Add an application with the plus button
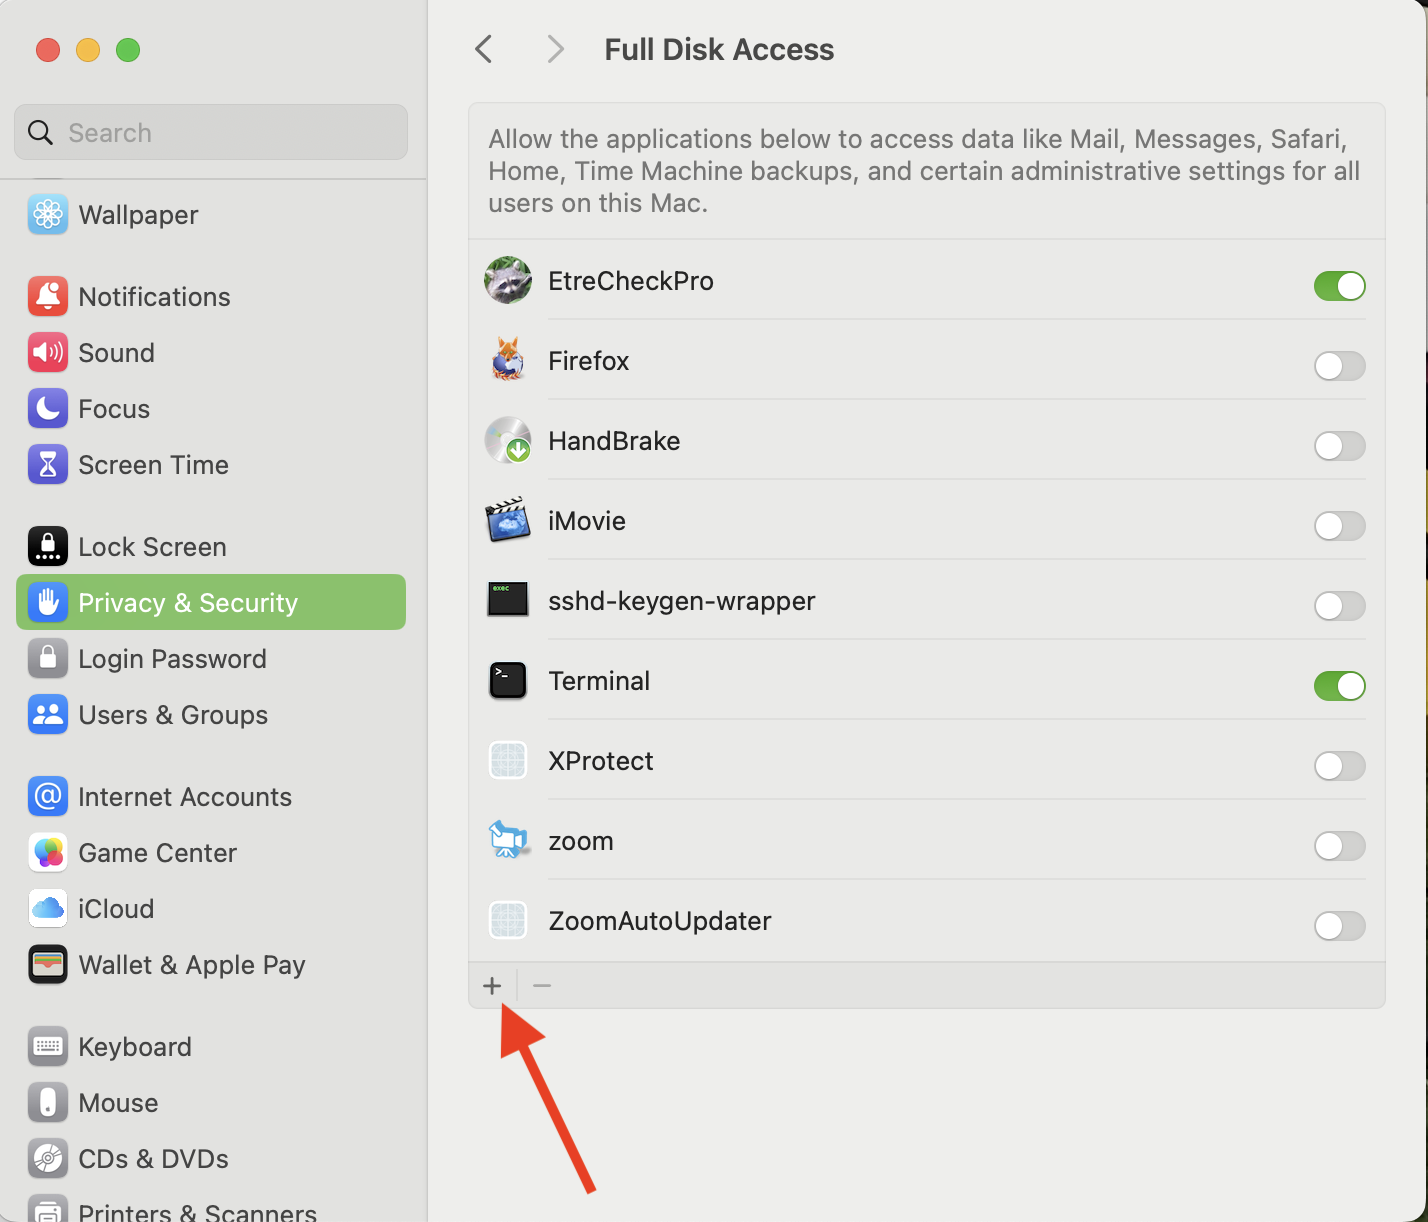Image resolution: width=1428 pixels, height=1222 pixels. pyautogui.click(x=492, y=986)
